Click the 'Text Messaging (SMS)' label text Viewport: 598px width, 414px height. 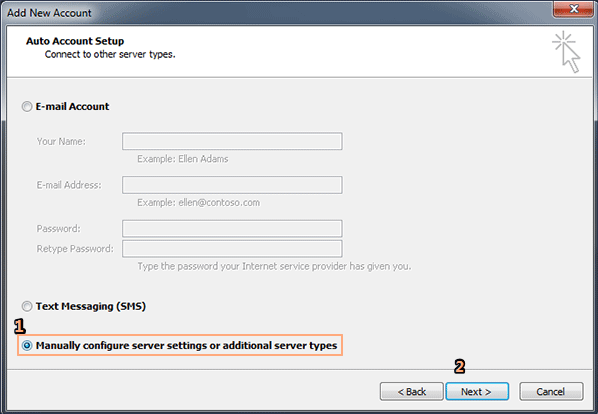[91, 306]
